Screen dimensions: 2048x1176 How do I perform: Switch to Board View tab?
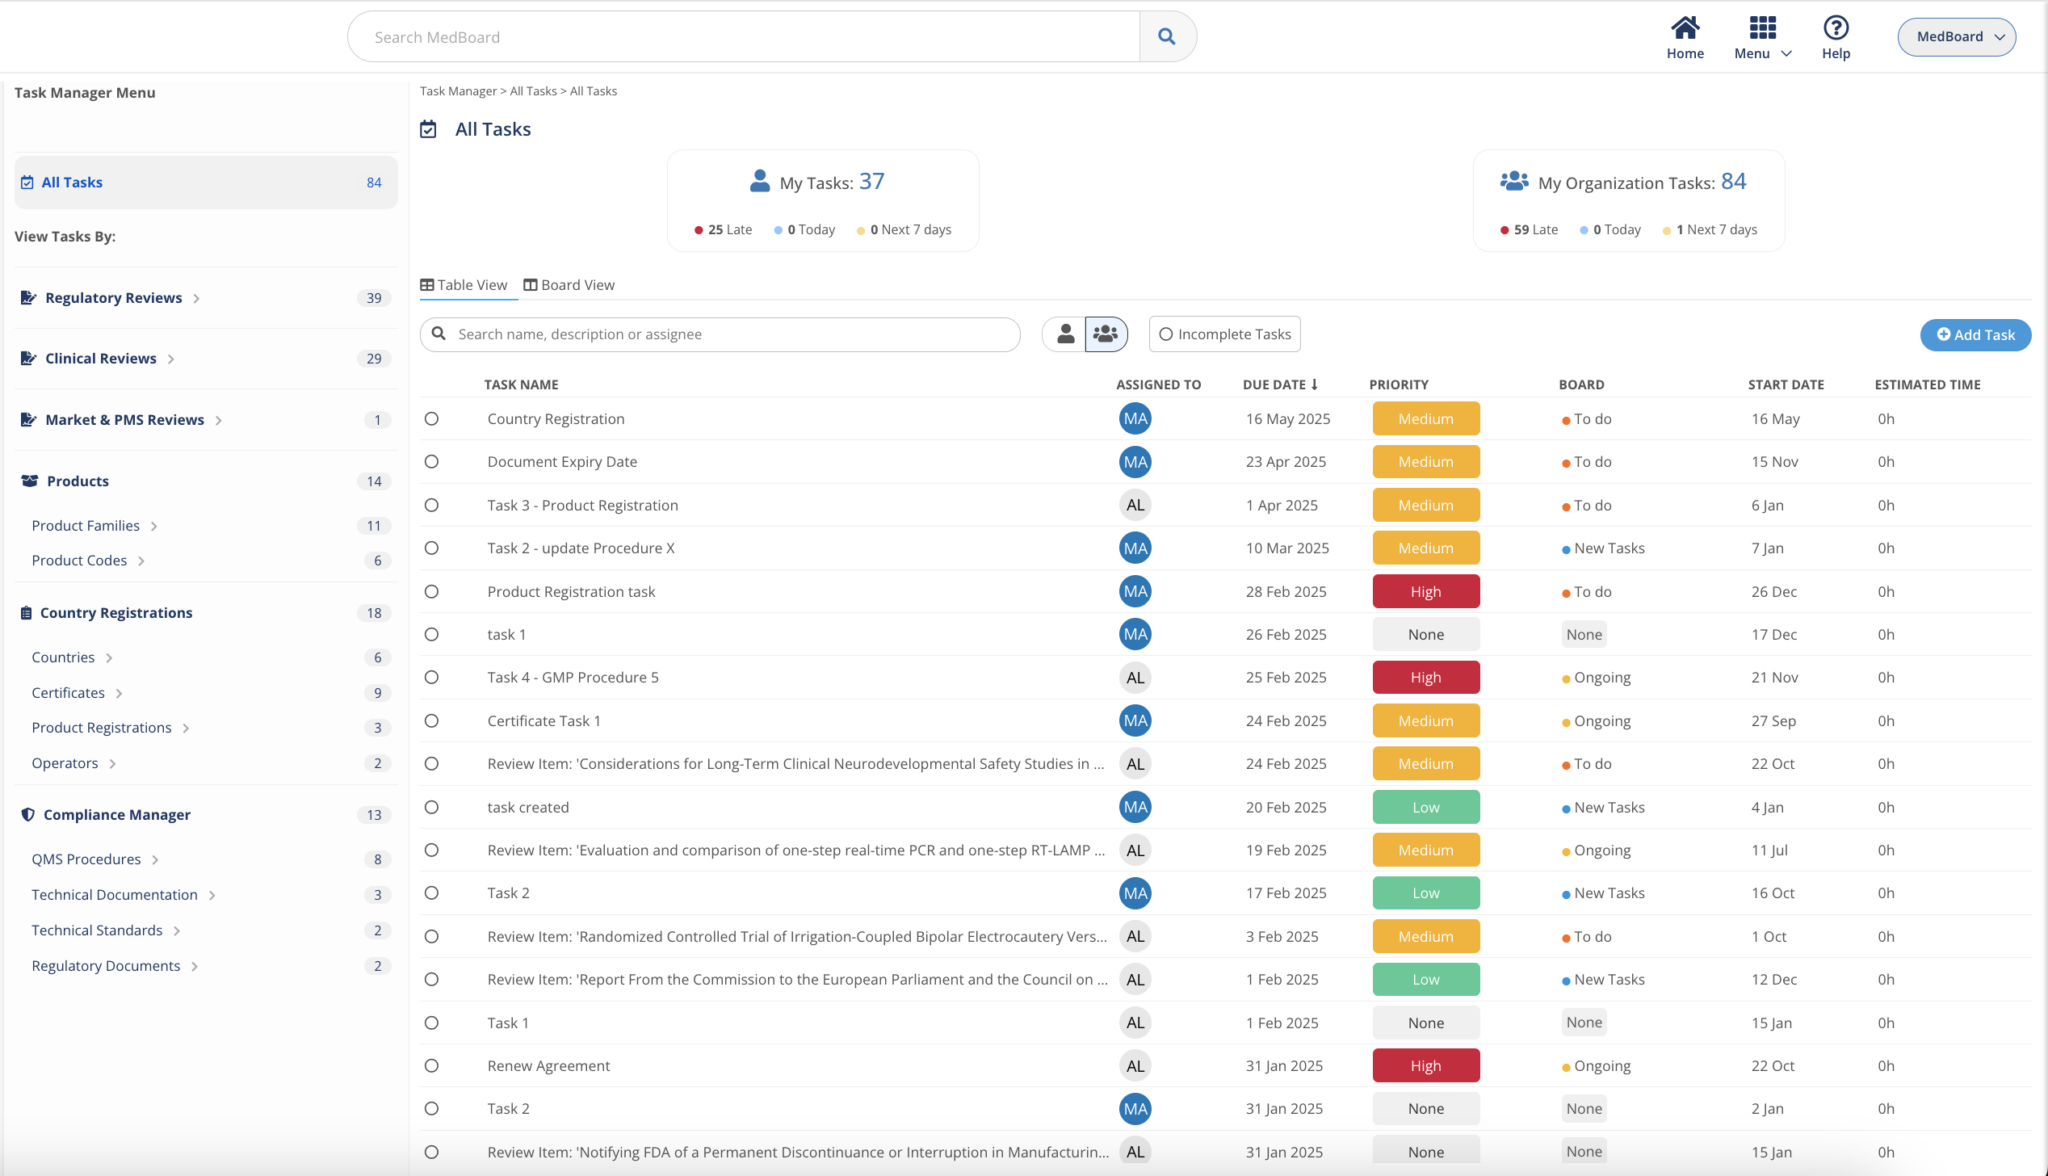coord(569,284)
